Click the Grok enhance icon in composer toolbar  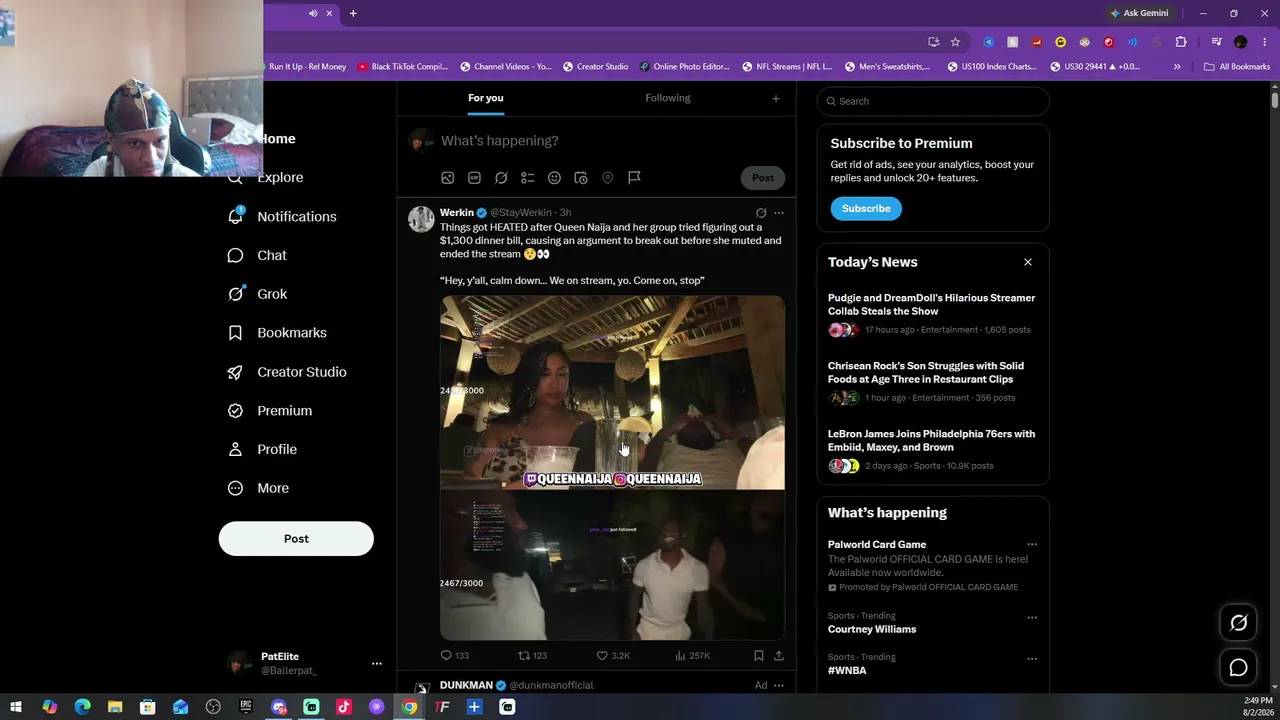501,178
